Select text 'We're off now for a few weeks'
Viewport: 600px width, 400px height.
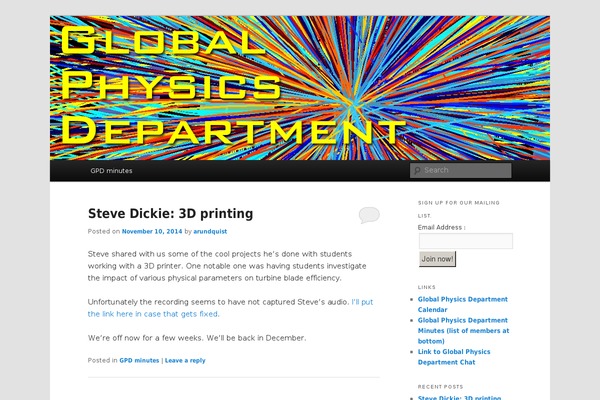click(x=145, y=338)
